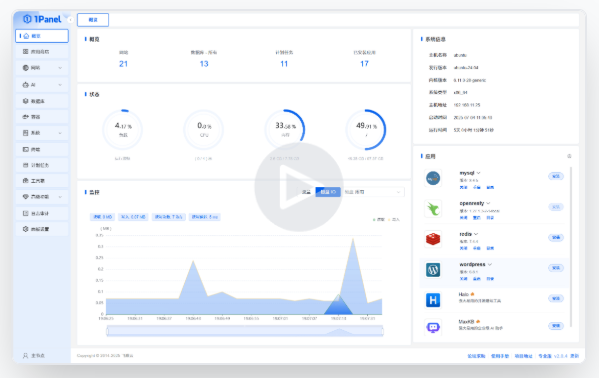Click the directory link under wordpress
The height and width of the screenshot is (378, 599).
click(x=490, y=279)
